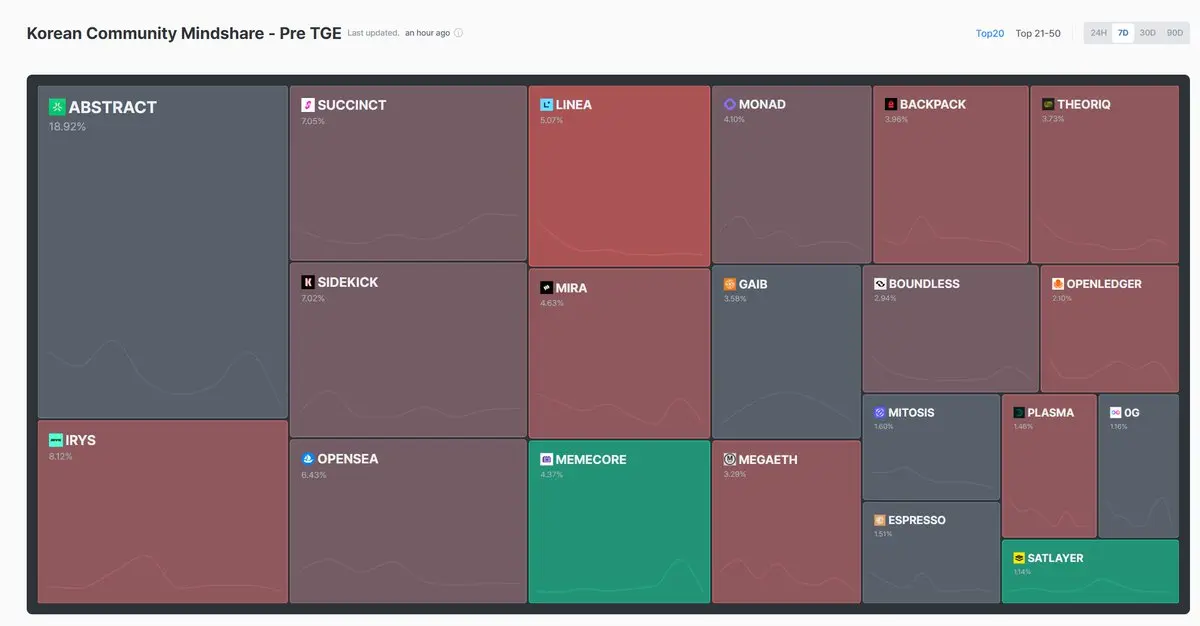Open the LINEA project name

574,104
